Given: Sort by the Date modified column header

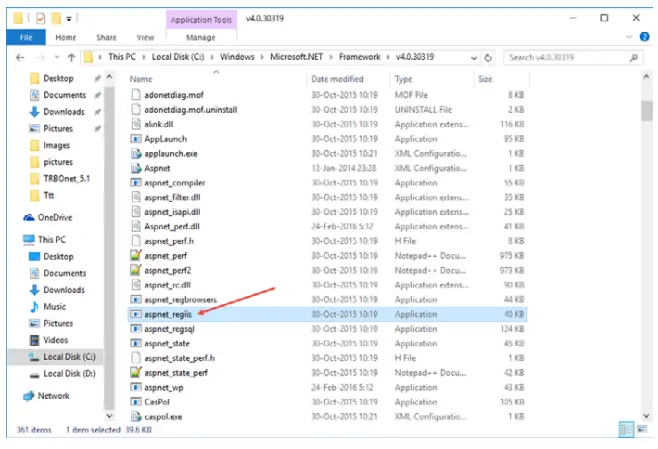Looking at the screenshot, I should [x=337, y=79].
